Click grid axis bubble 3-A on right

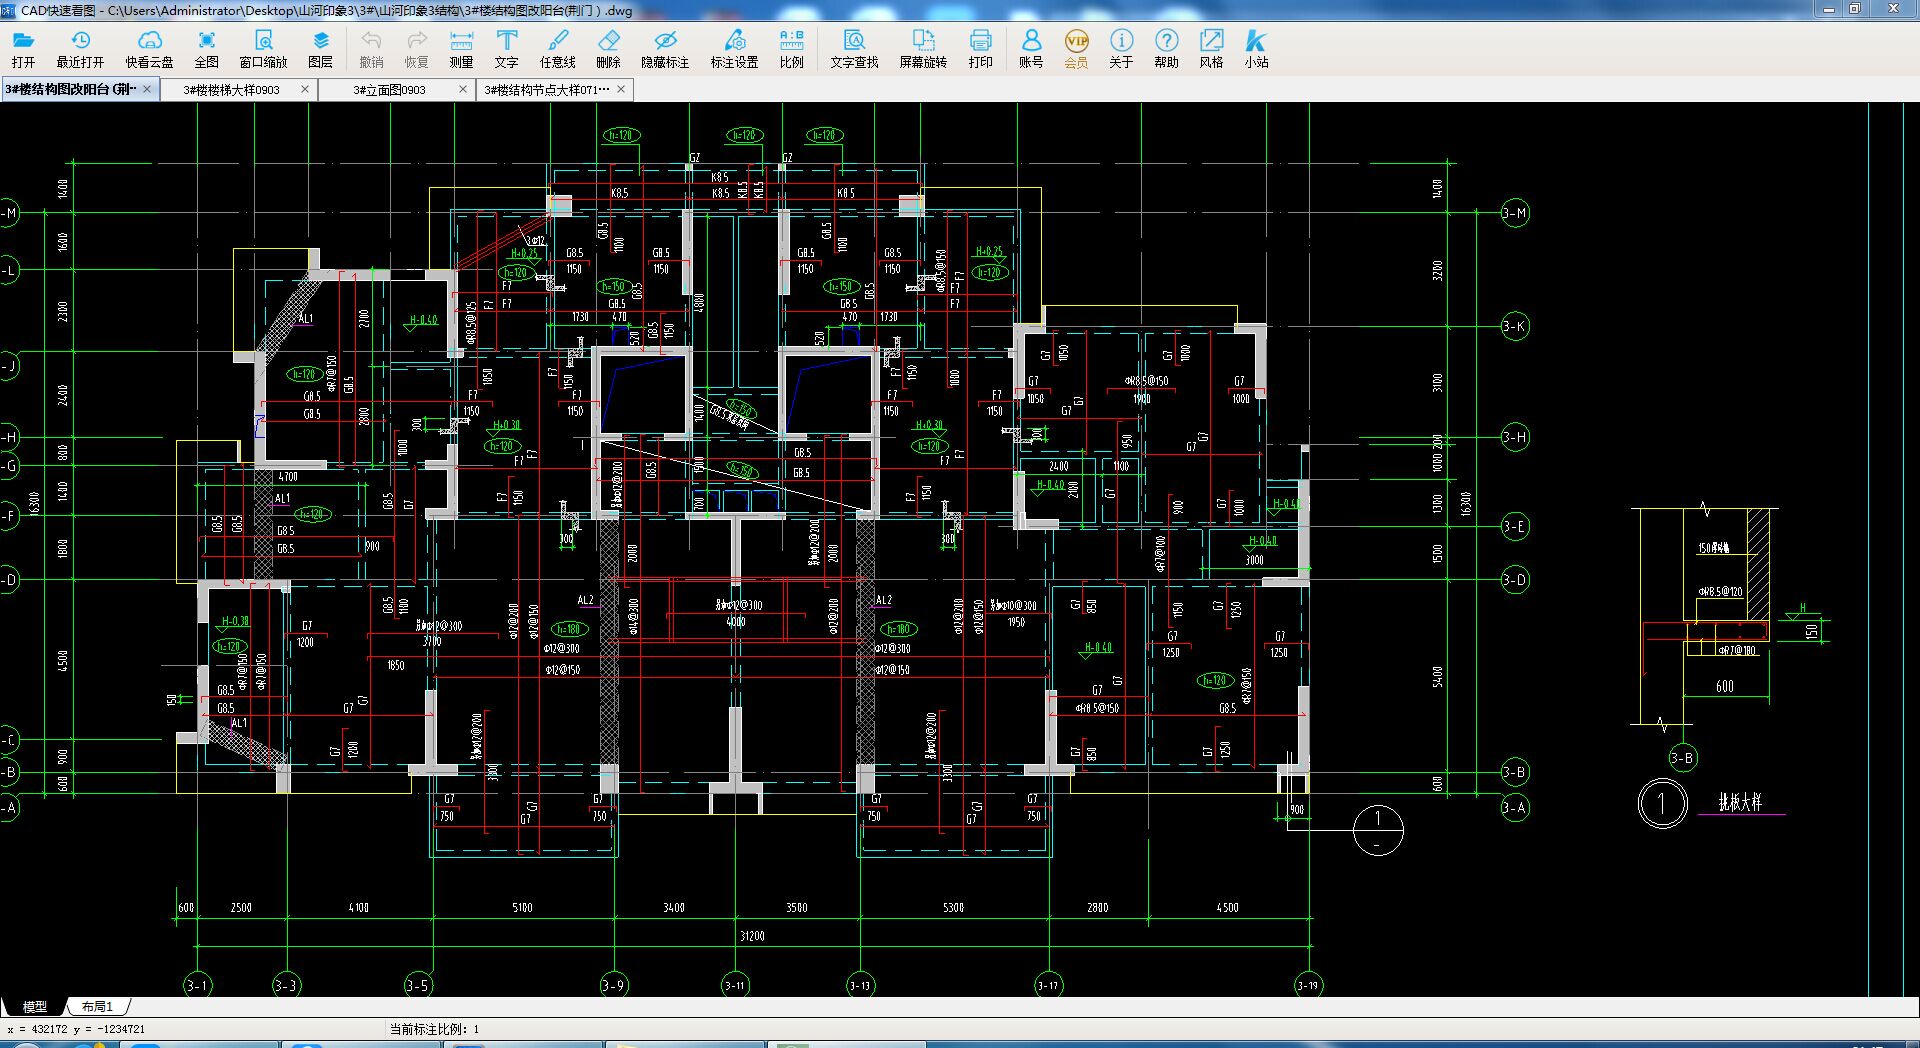[1515, 808]
